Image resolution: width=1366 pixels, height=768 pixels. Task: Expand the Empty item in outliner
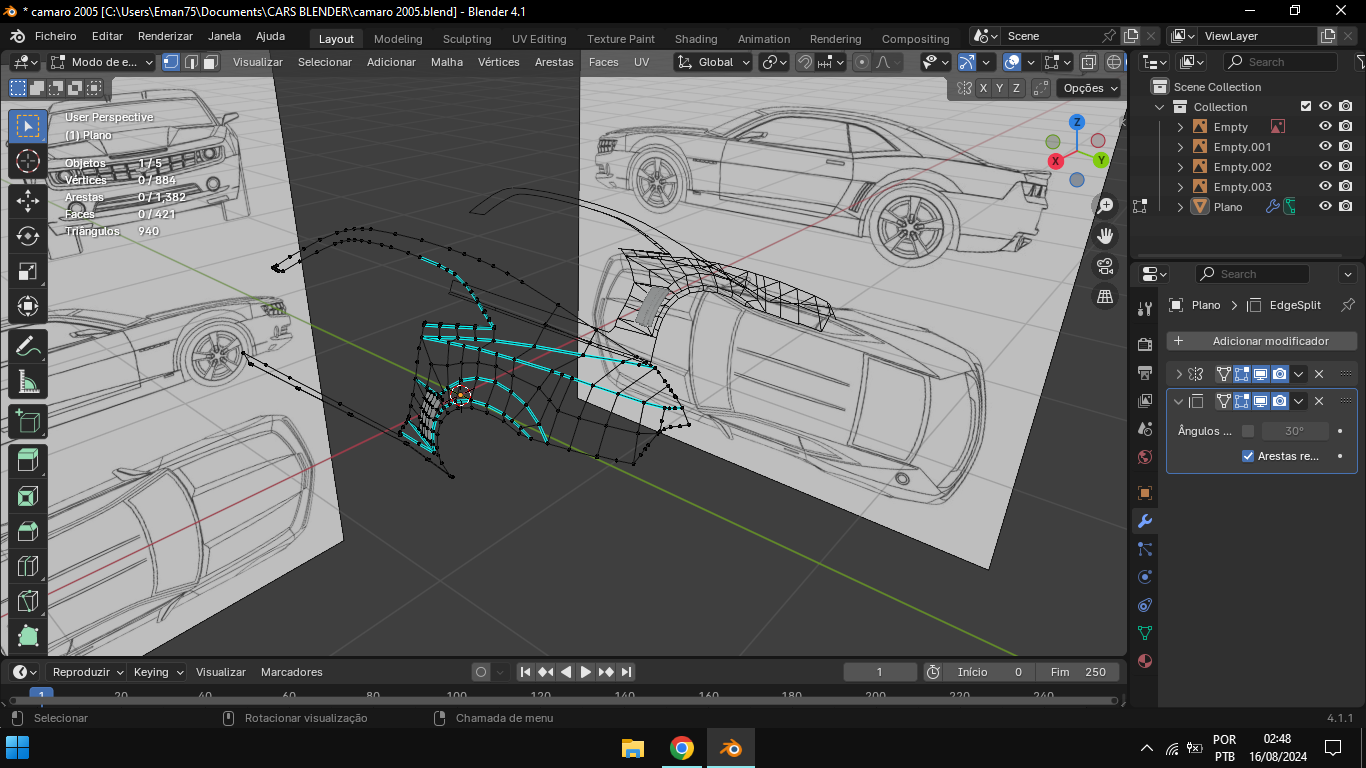[1180, 127]
